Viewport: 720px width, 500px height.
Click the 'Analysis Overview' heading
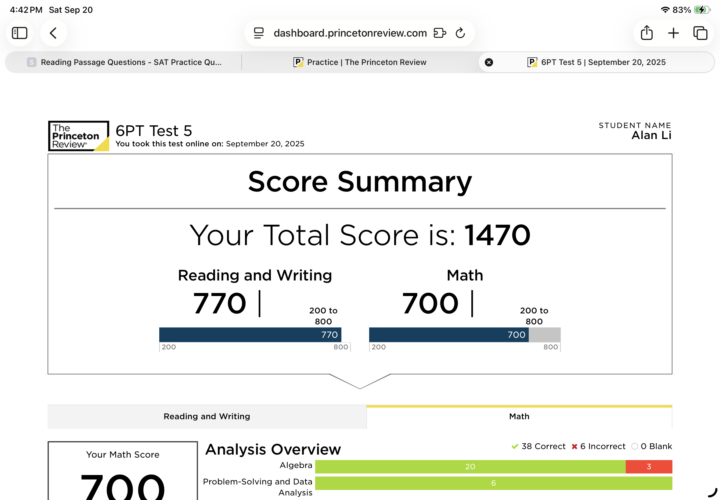[273, 449]
